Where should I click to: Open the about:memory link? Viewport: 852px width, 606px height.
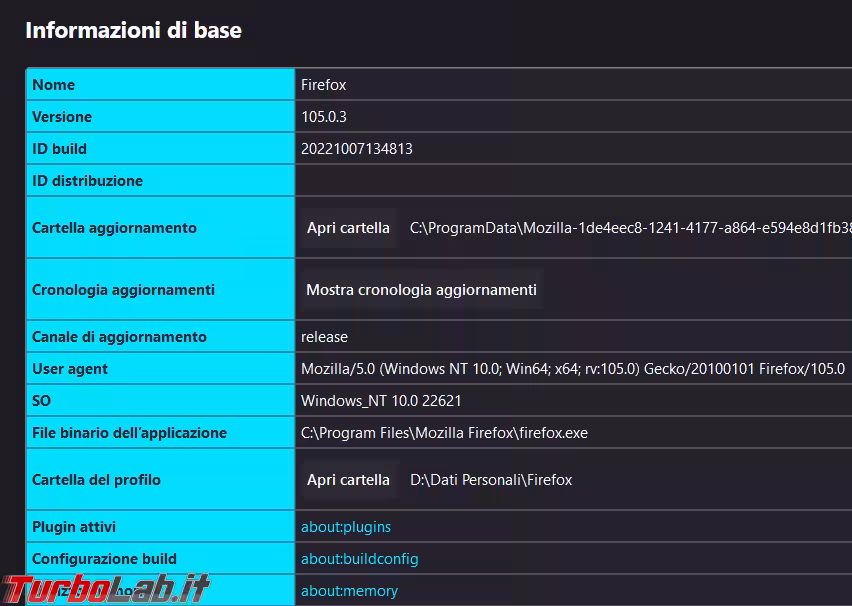[349, 591]
